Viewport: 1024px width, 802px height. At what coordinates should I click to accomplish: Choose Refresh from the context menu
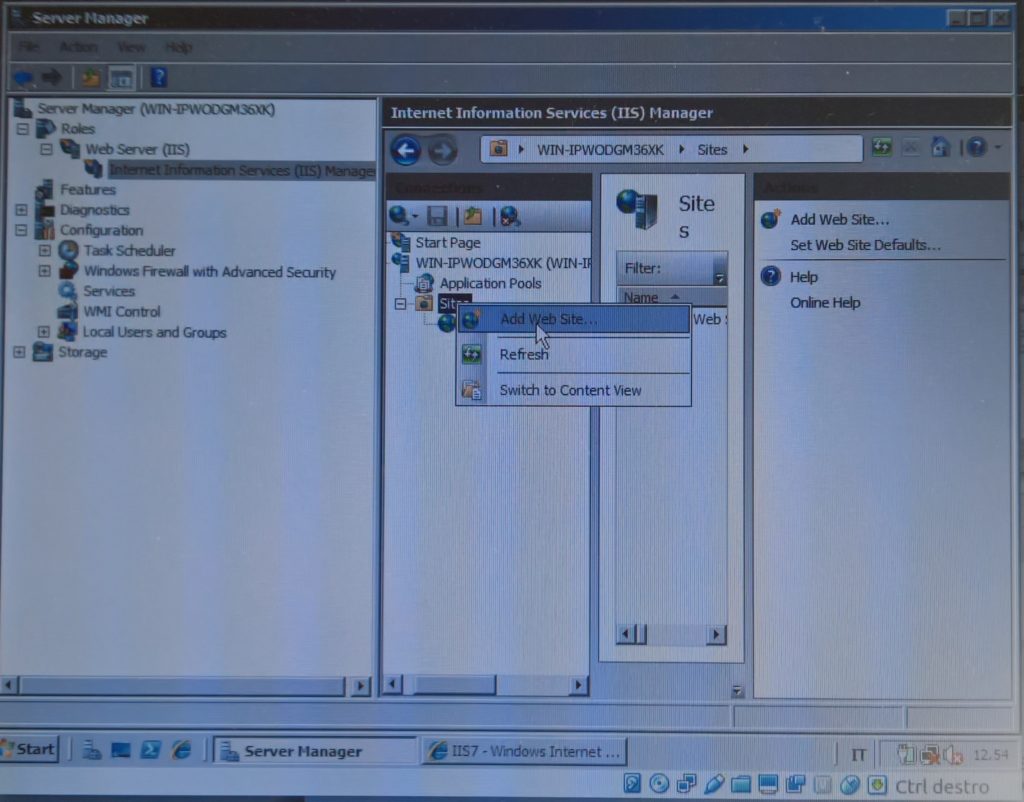574,355
